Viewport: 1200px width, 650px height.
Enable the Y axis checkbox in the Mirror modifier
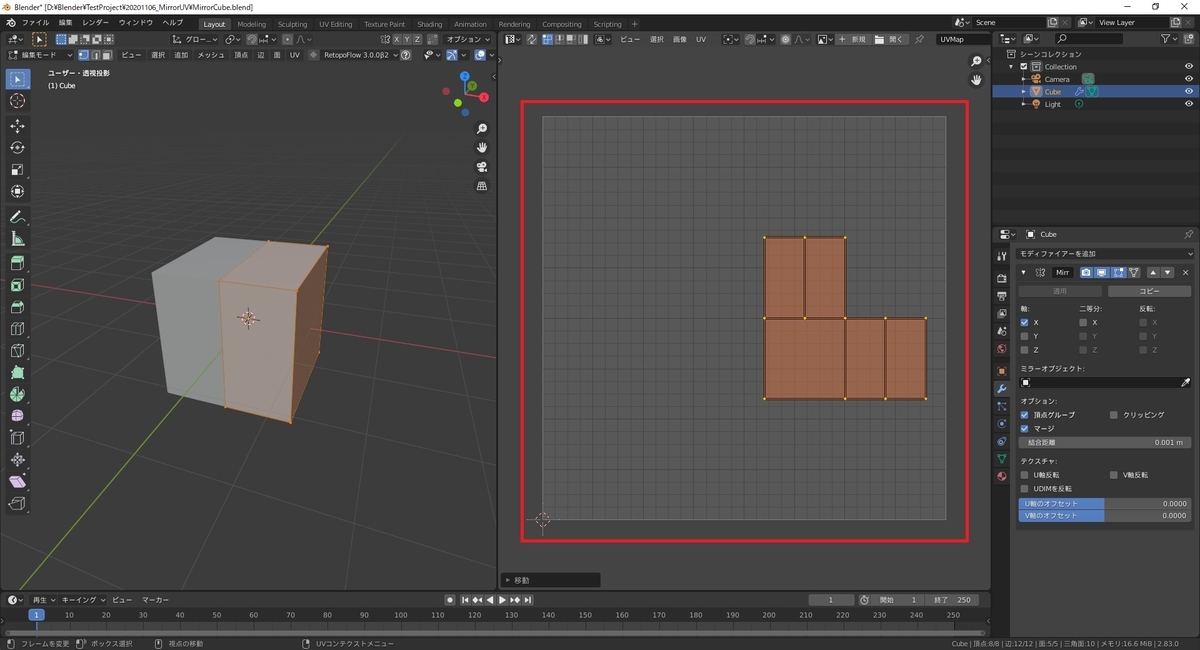(1024, 336)
